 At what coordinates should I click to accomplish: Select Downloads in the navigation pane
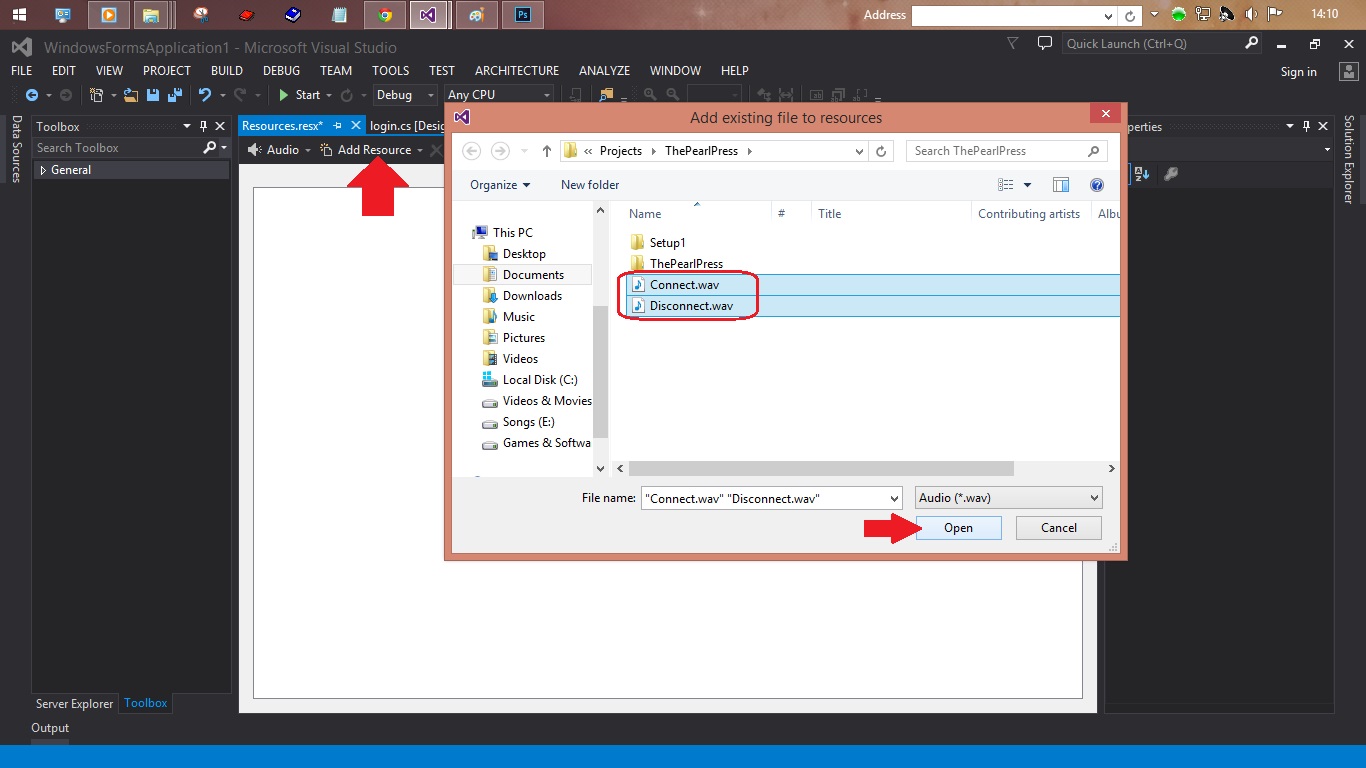click(532, 296)
